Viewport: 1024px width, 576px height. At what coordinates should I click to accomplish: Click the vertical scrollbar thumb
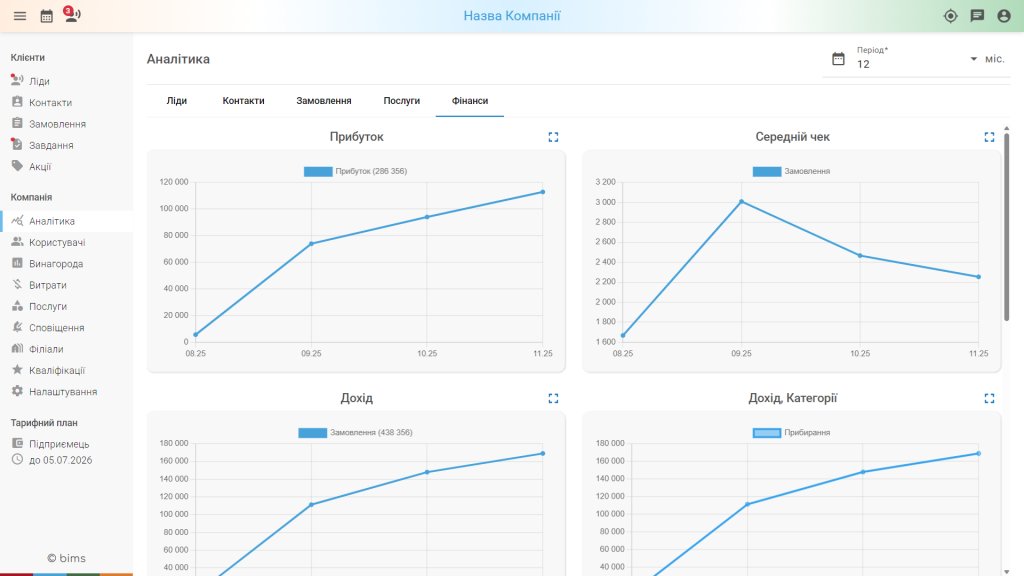coord(1006,227)
